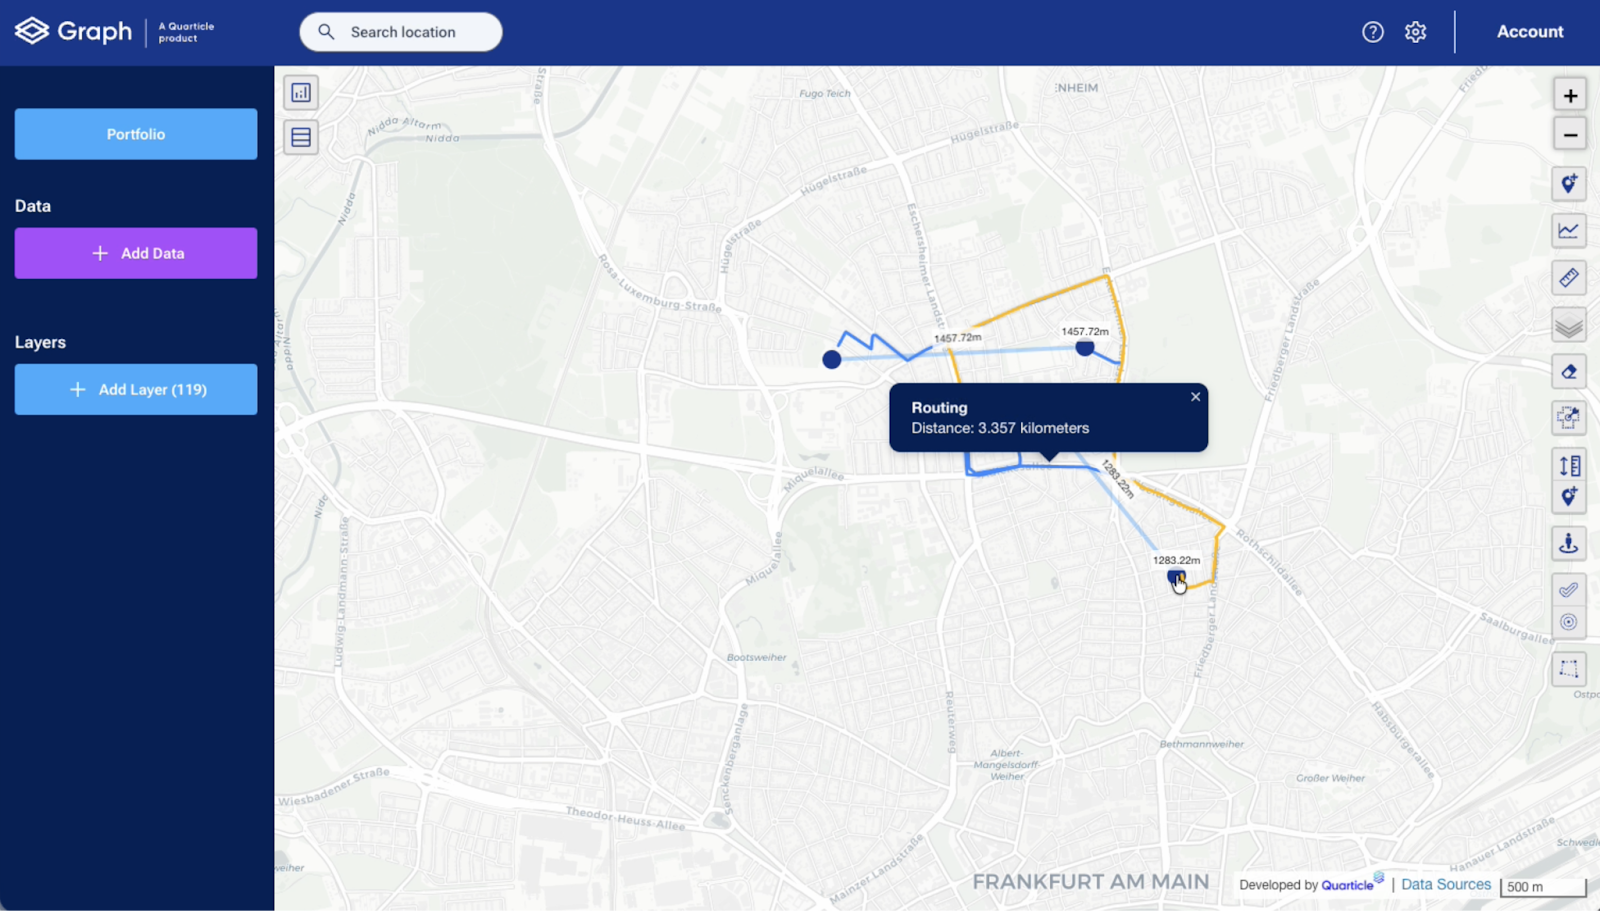Expand the Add Layer list
This screenshot has height=911, width=1600.
pos(135,389)
